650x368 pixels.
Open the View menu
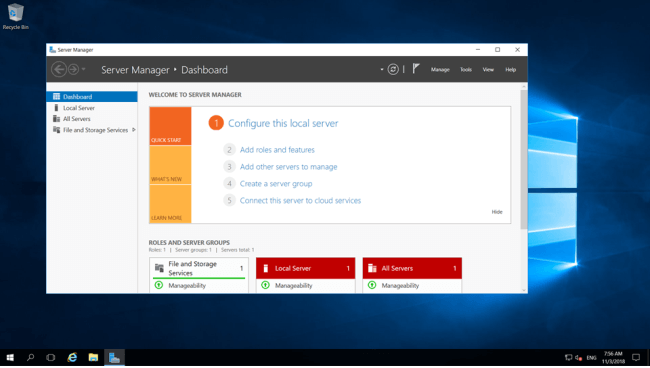tap(488, 70)
